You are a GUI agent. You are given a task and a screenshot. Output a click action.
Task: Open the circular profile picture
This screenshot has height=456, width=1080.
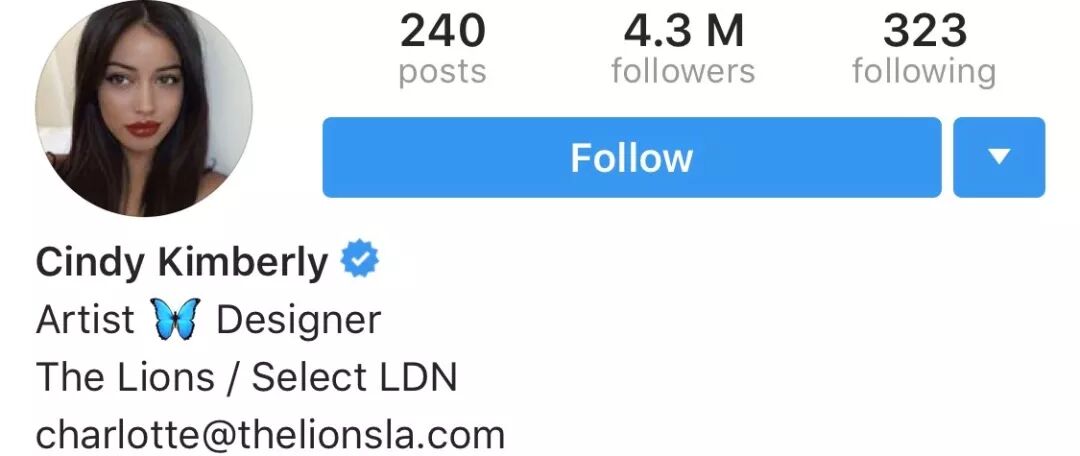point(144,108)
